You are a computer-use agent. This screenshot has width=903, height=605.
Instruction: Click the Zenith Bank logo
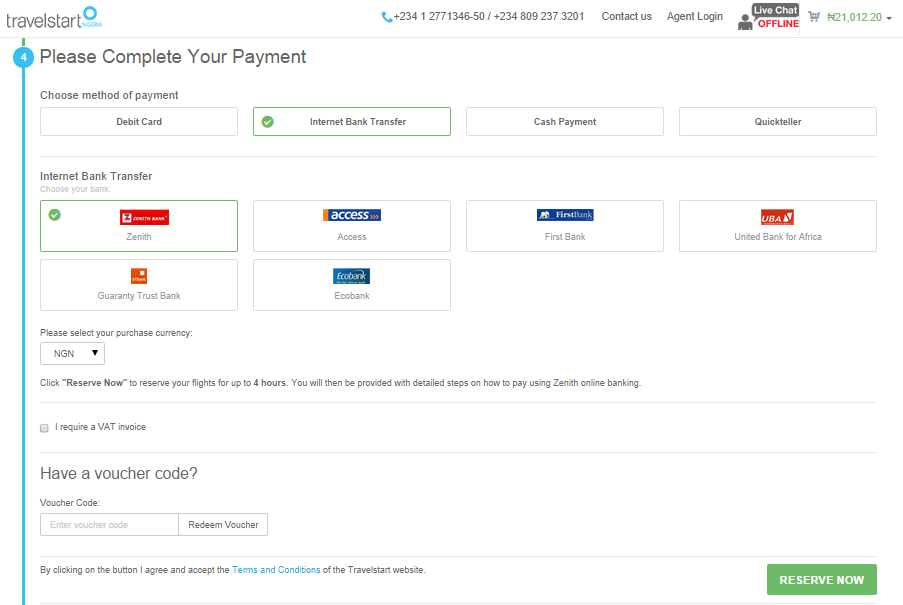point(145,218)
